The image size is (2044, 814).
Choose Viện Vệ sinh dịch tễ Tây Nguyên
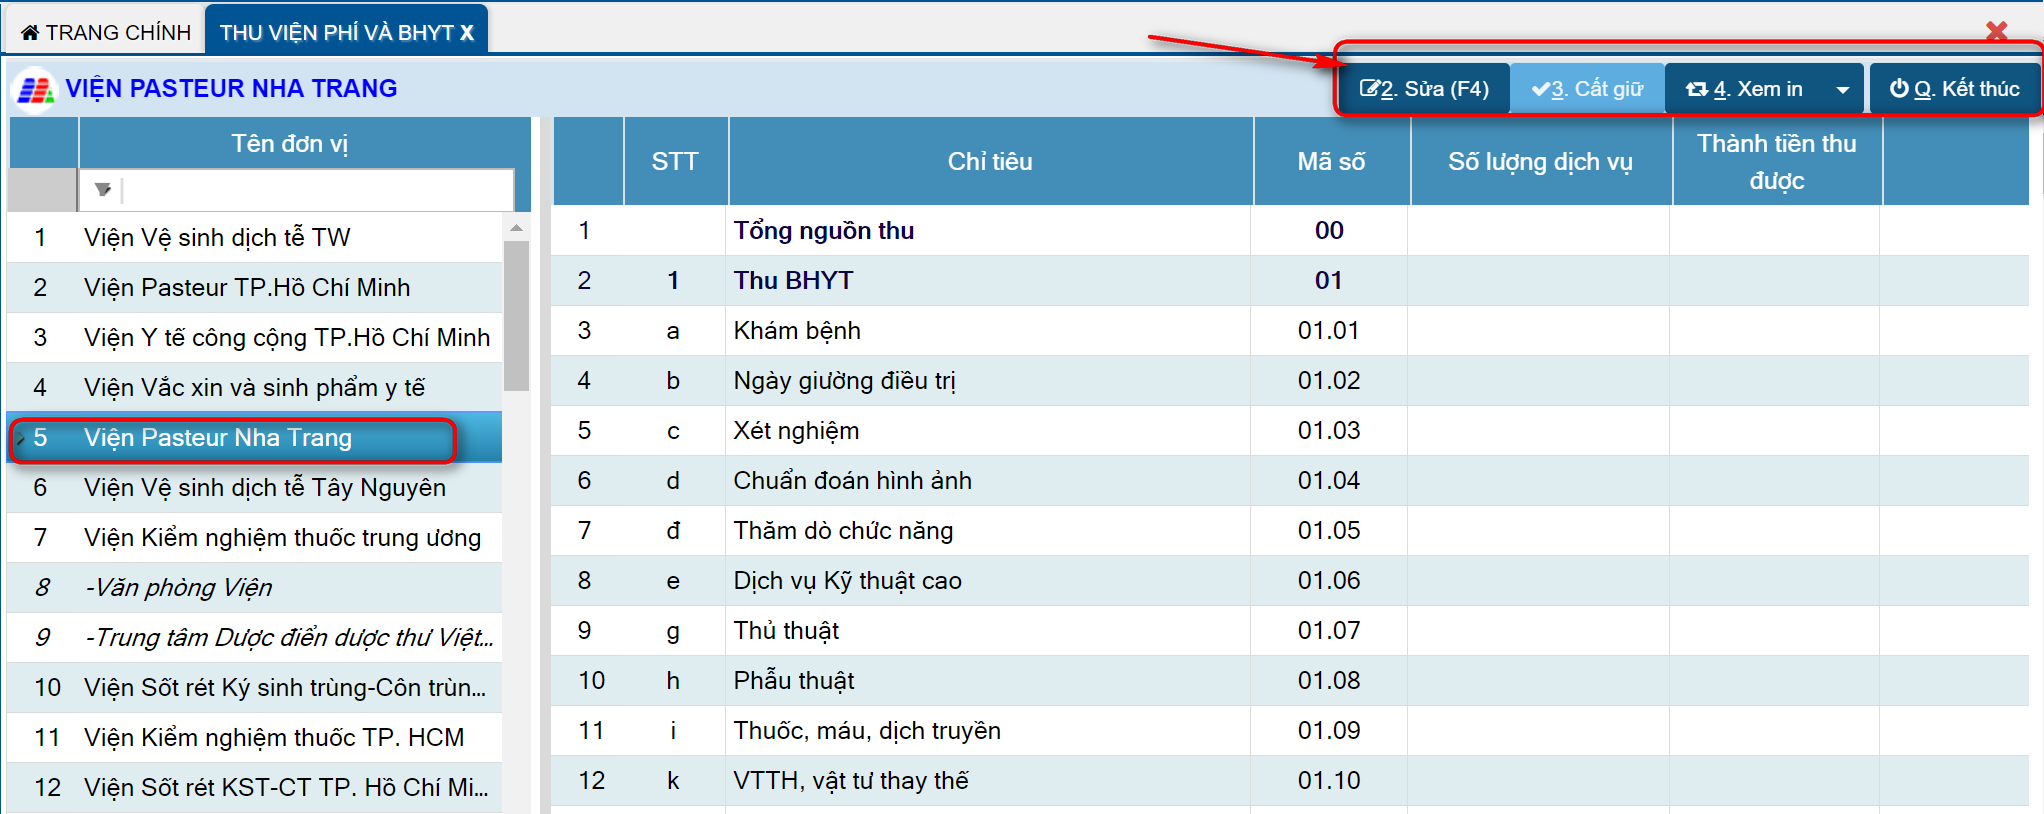pyautogui.click(x=265, y=488)
